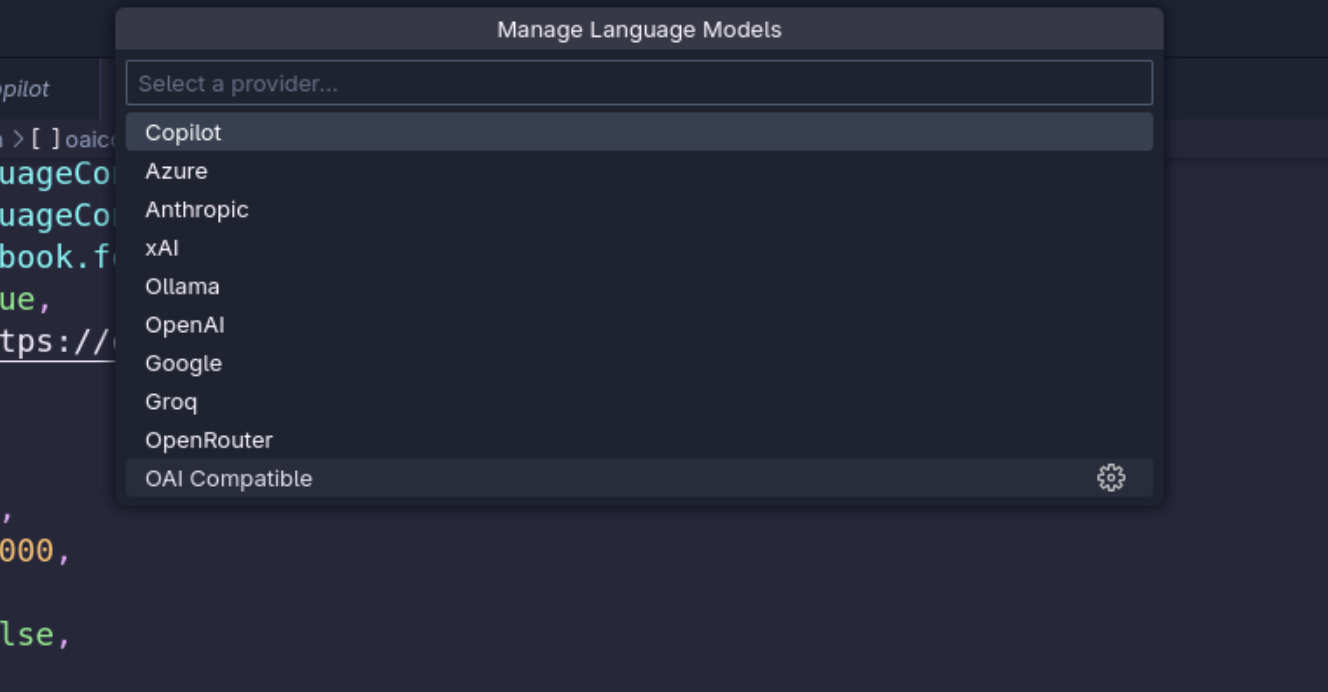This screenshot has height=692, width=1328.
Task: Open settings gear for OAI Compatible provider
Action: (1110, 478)
